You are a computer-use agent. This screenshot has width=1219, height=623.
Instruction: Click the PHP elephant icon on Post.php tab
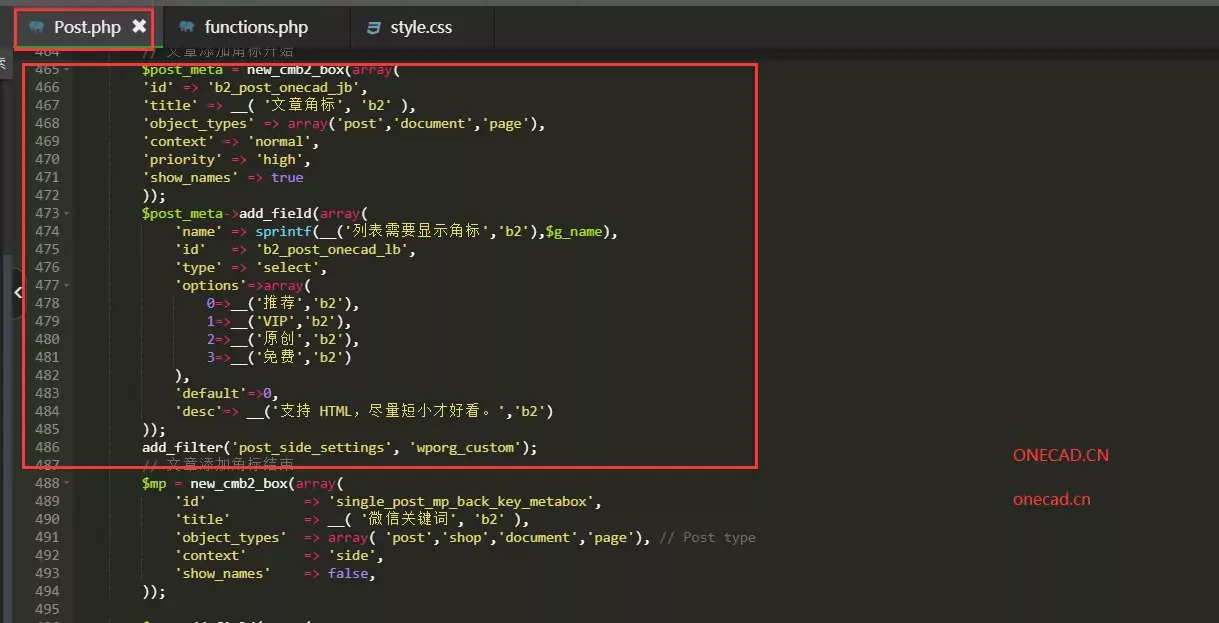[37, 28]
